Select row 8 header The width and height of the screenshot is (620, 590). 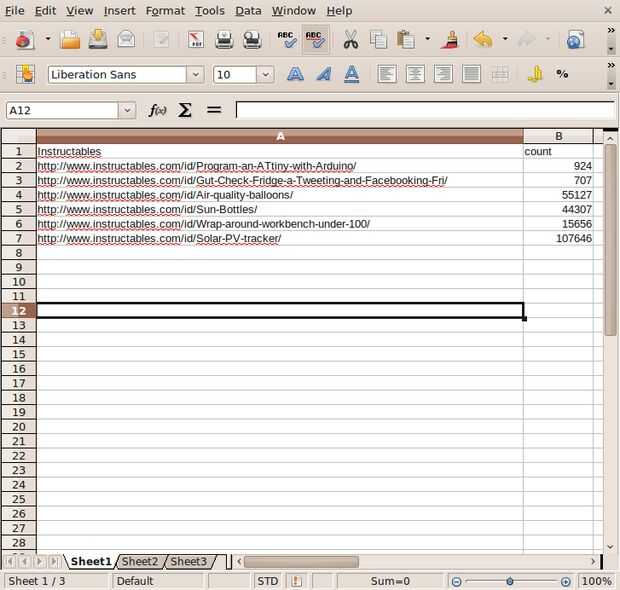[19, 253]
